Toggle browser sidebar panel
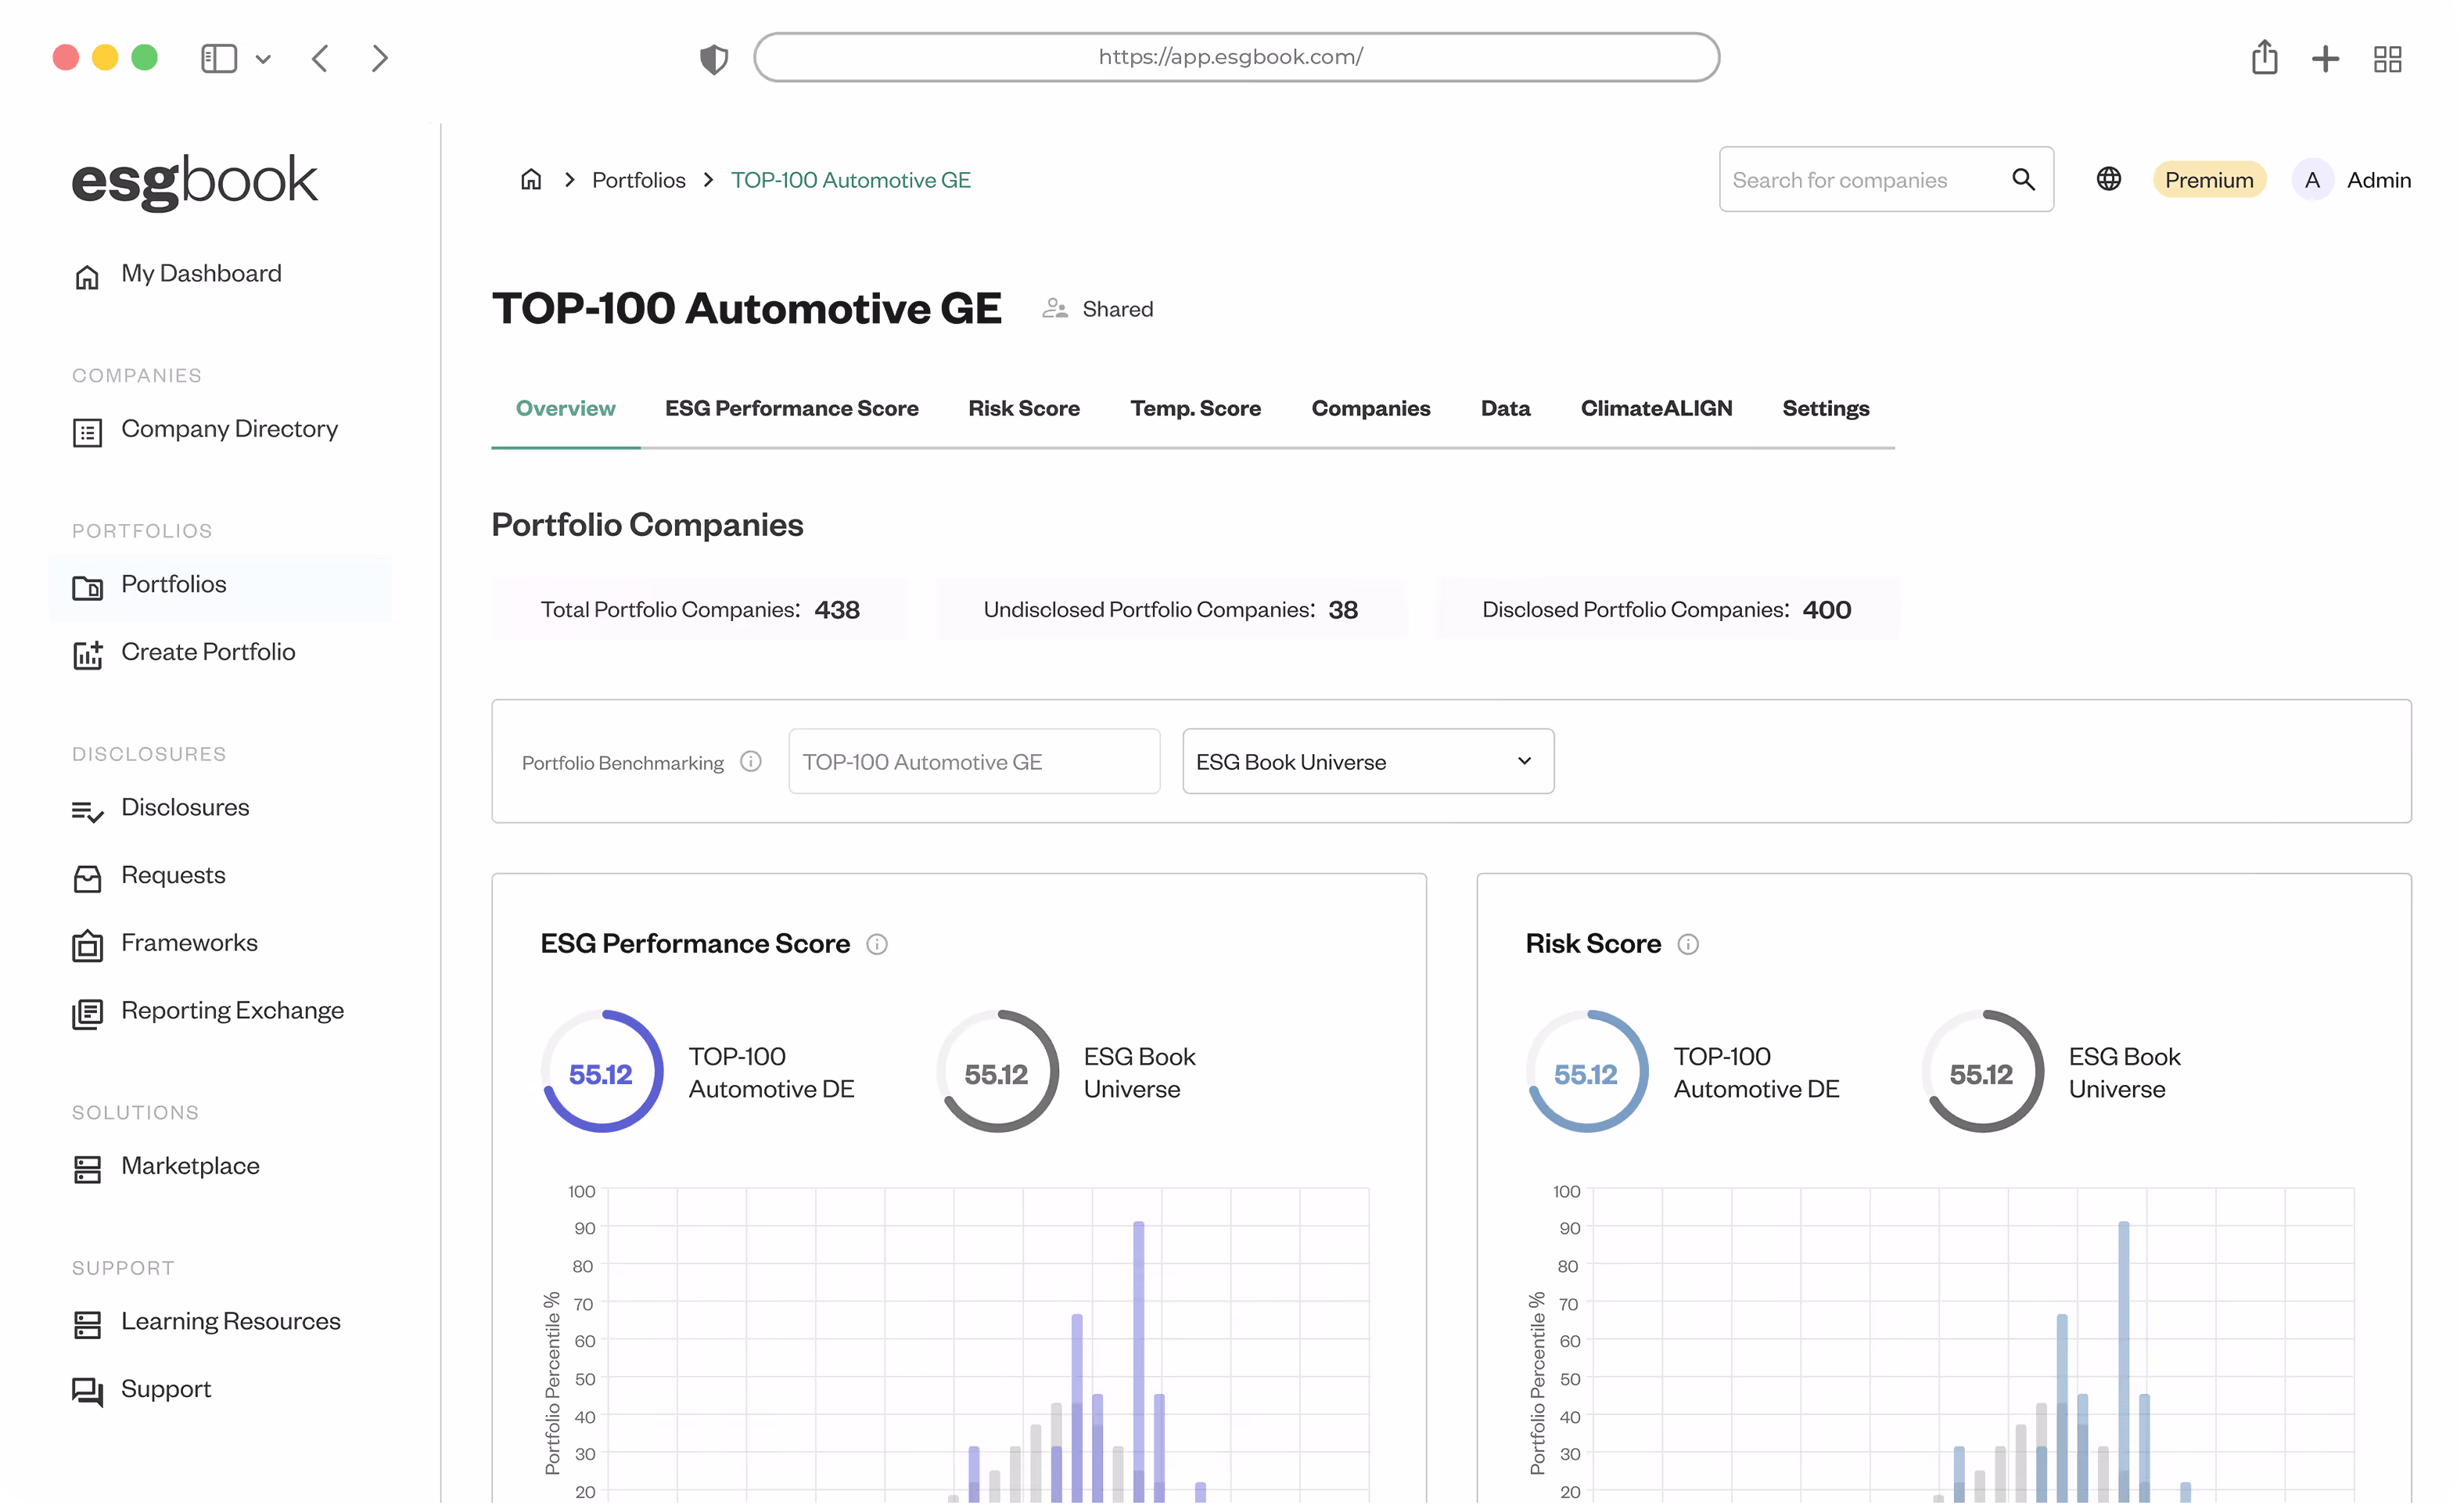The width and height of the screenshot is (2464, 1505). click(219, 58)
